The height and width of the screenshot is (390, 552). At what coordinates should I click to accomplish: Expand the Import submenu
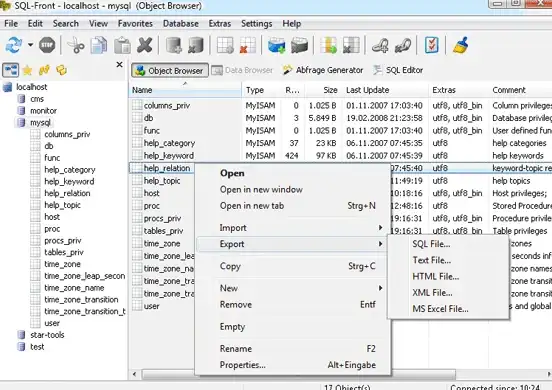tap(293, 228)
